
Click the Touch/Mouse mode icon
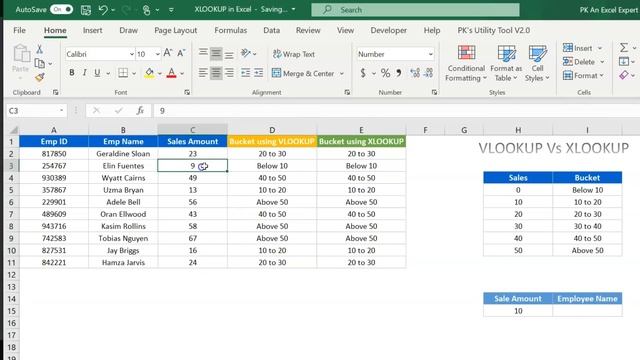147,10
